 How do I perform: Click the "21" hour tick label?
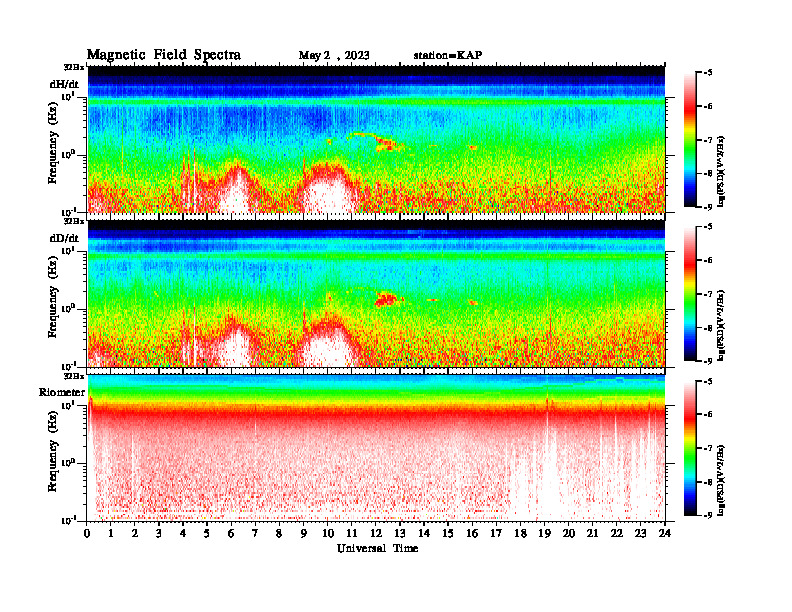[592, 534]
